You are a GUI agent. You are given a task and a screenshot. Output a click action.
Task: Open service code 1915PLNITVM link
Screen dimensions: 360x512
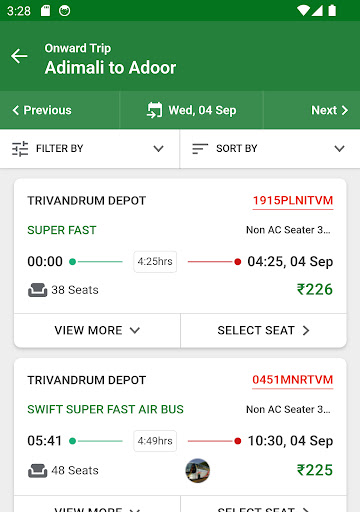293,200
